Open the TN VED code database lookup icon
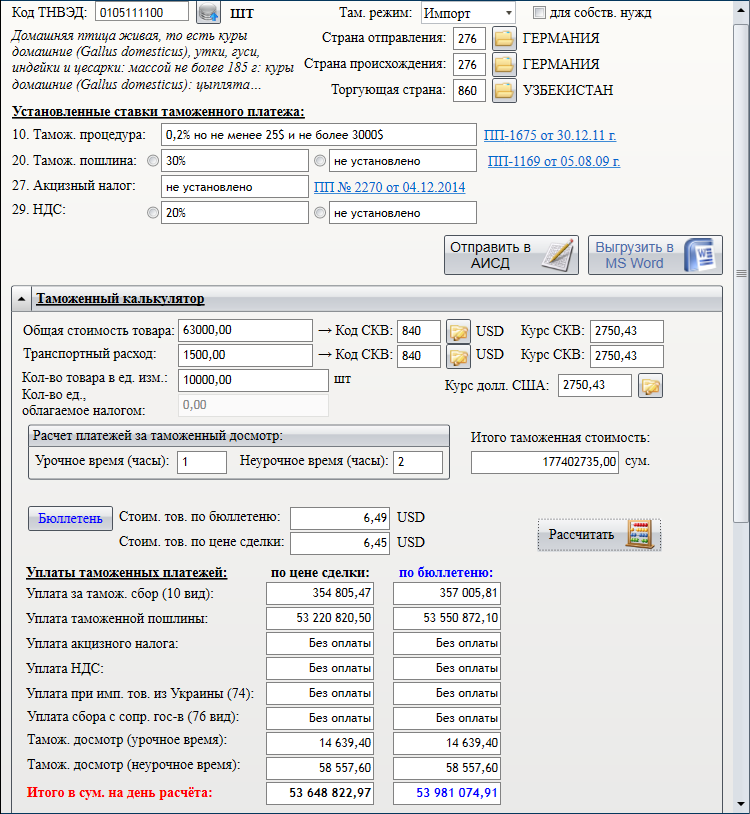The height and width of the screenshot is (814, 750). tap(208, 12)
